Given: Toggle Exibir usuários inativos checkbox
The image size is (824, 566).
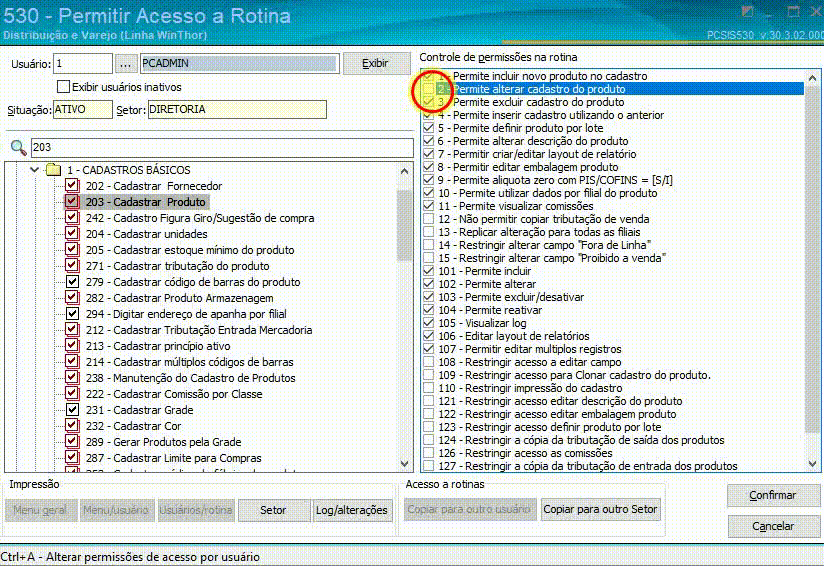Looking at the screenshot, I should (x=63, y=87).
